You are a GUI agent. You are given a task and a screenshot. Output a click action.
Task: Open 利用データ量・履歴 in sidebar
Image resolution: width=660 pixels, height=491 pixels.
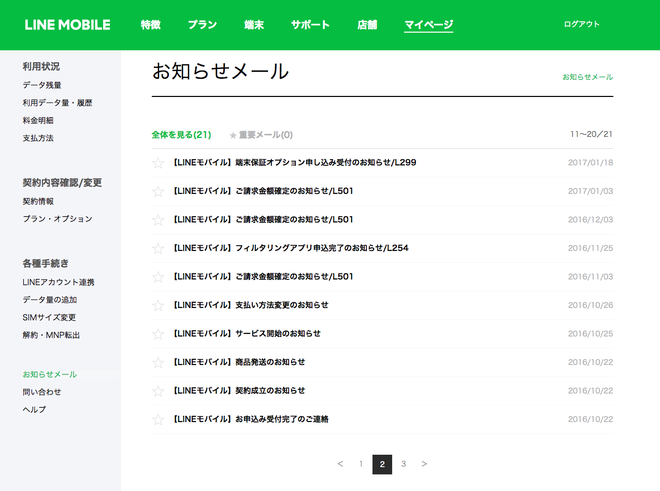pos(57,103)
